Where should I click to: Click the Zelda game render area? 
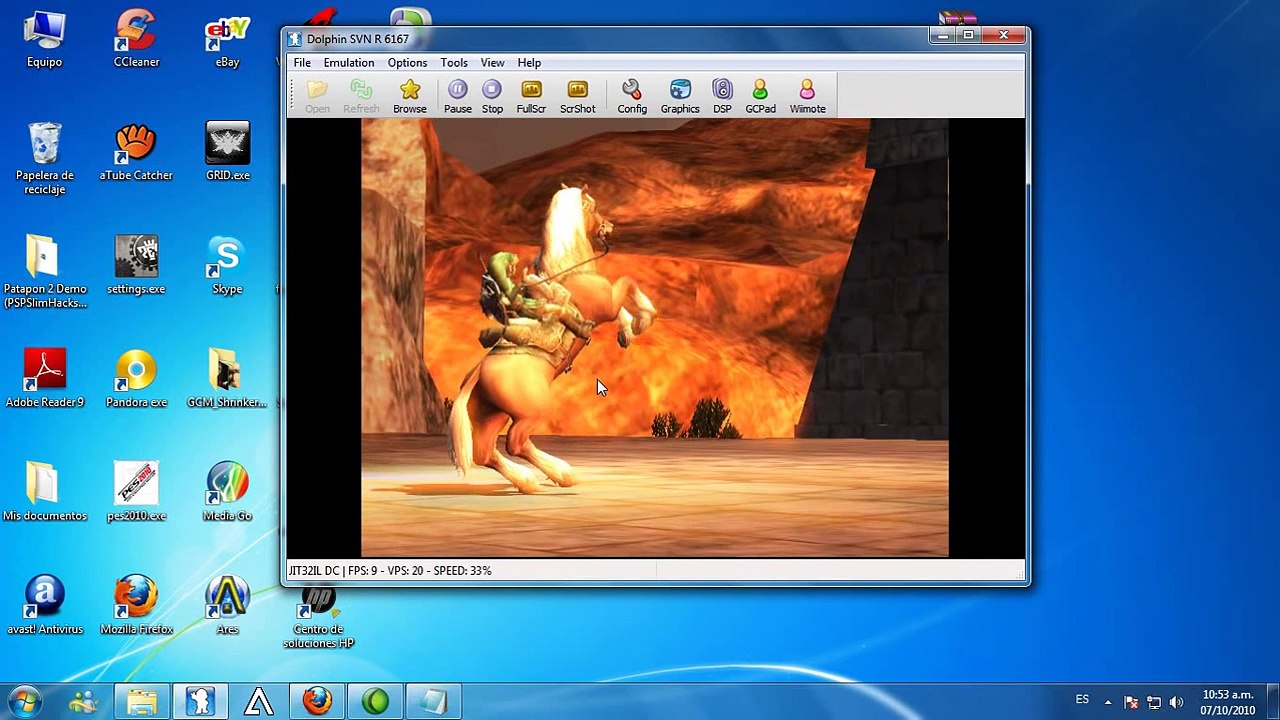point(655,337)
